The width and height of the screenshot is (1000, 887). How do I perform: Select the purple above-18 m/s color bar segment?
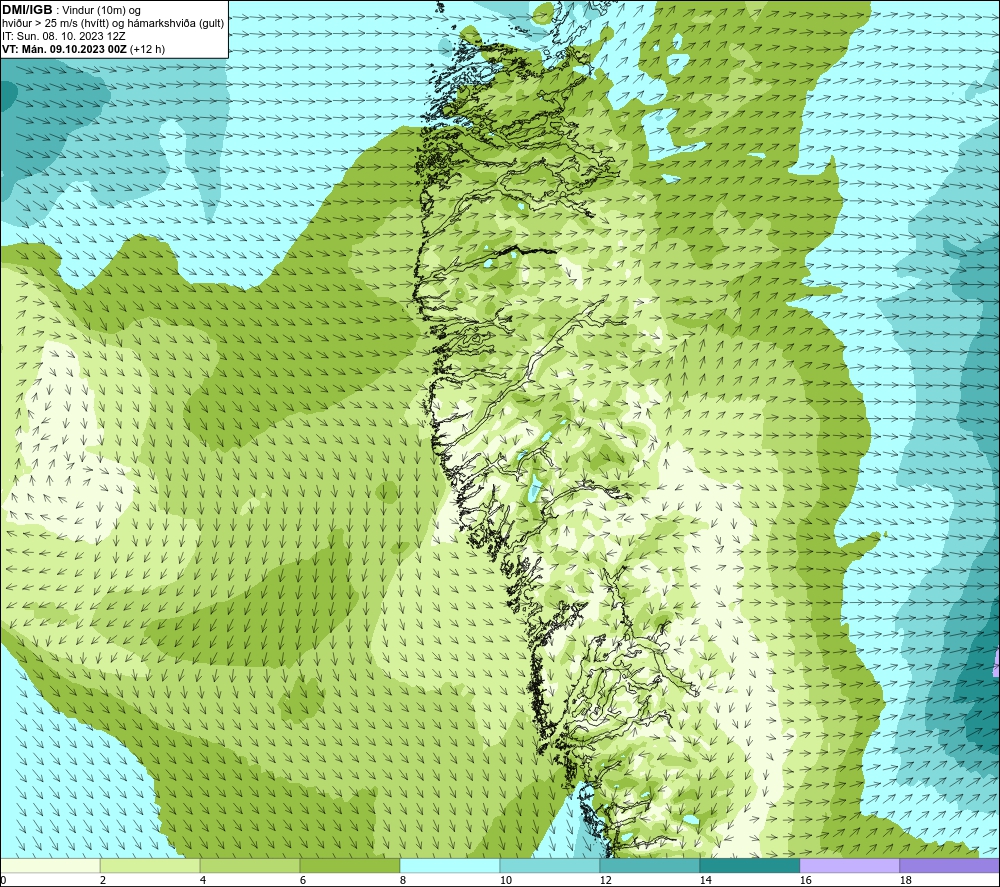(x=950, y=865)
